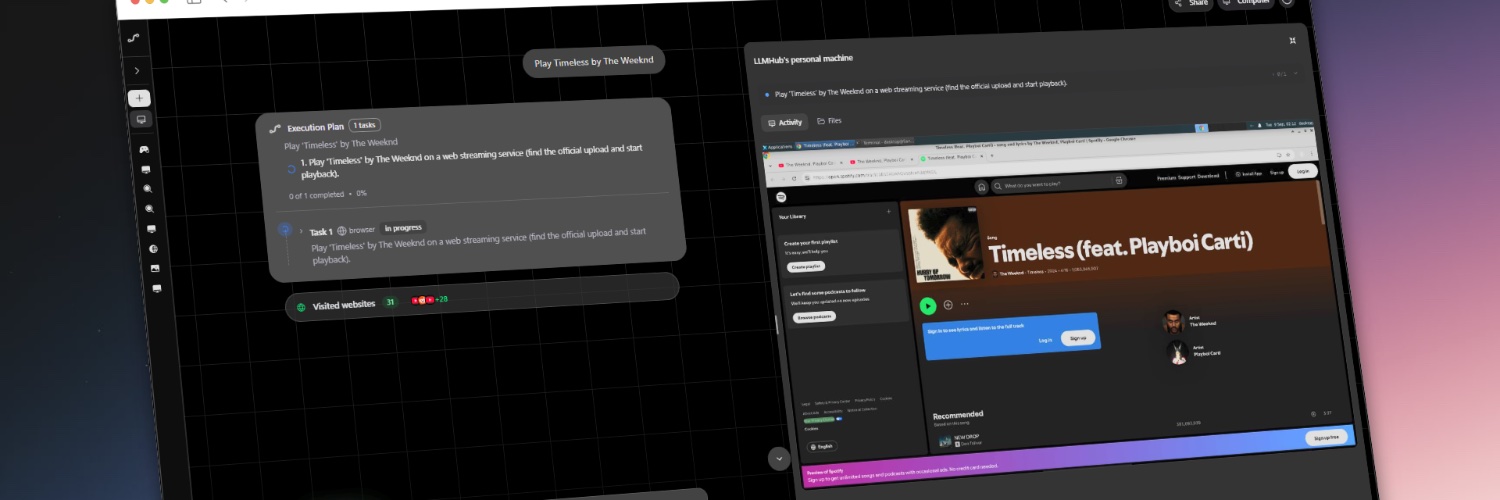
Task: Switch to the Files tab
Action: click(829, 120)
